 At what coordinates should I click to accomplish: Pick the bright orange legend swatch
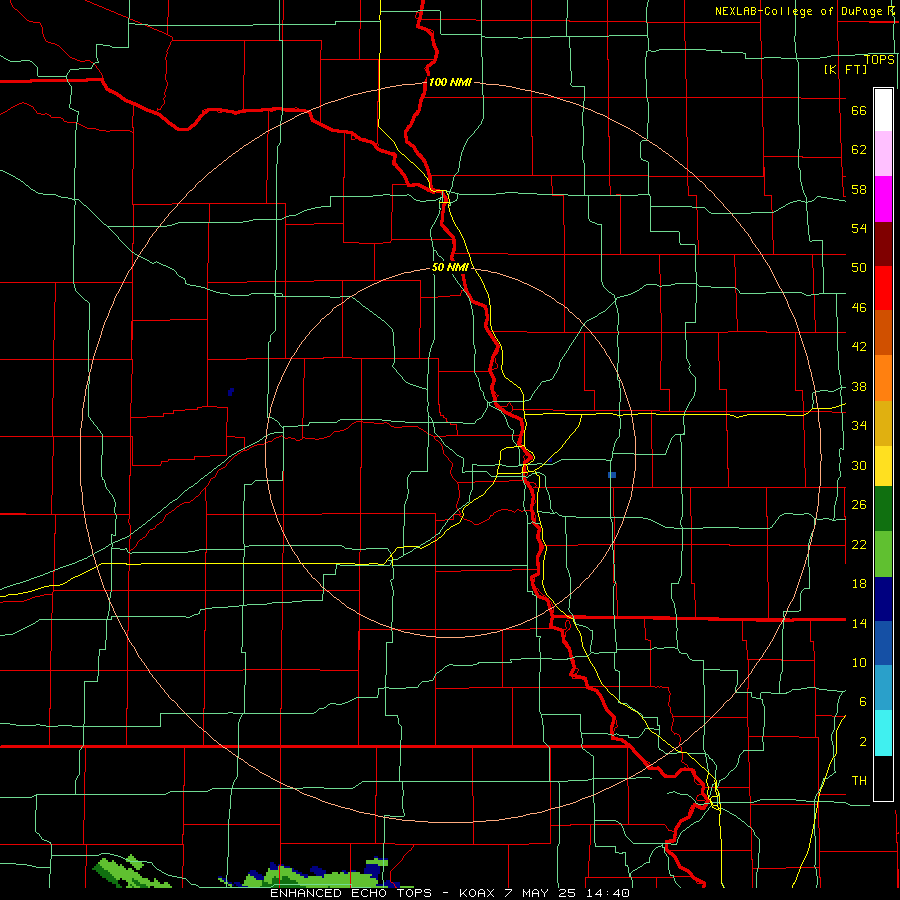point(883,378)
